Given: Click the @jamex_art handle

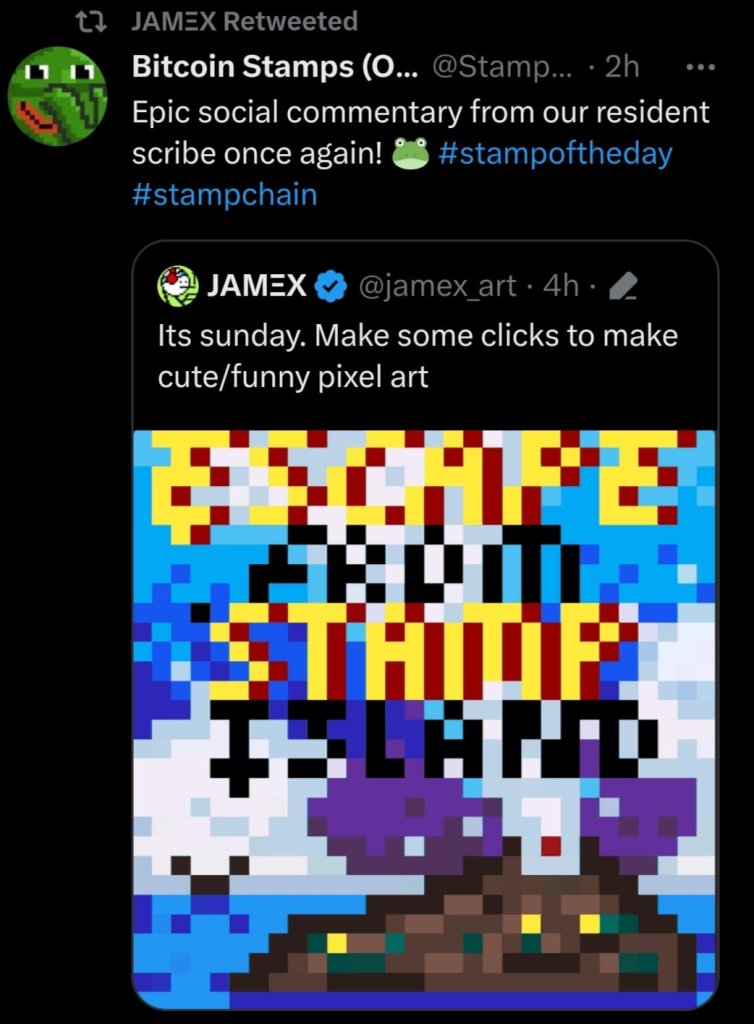Looking at the screenshot, I should coord(438,287).
